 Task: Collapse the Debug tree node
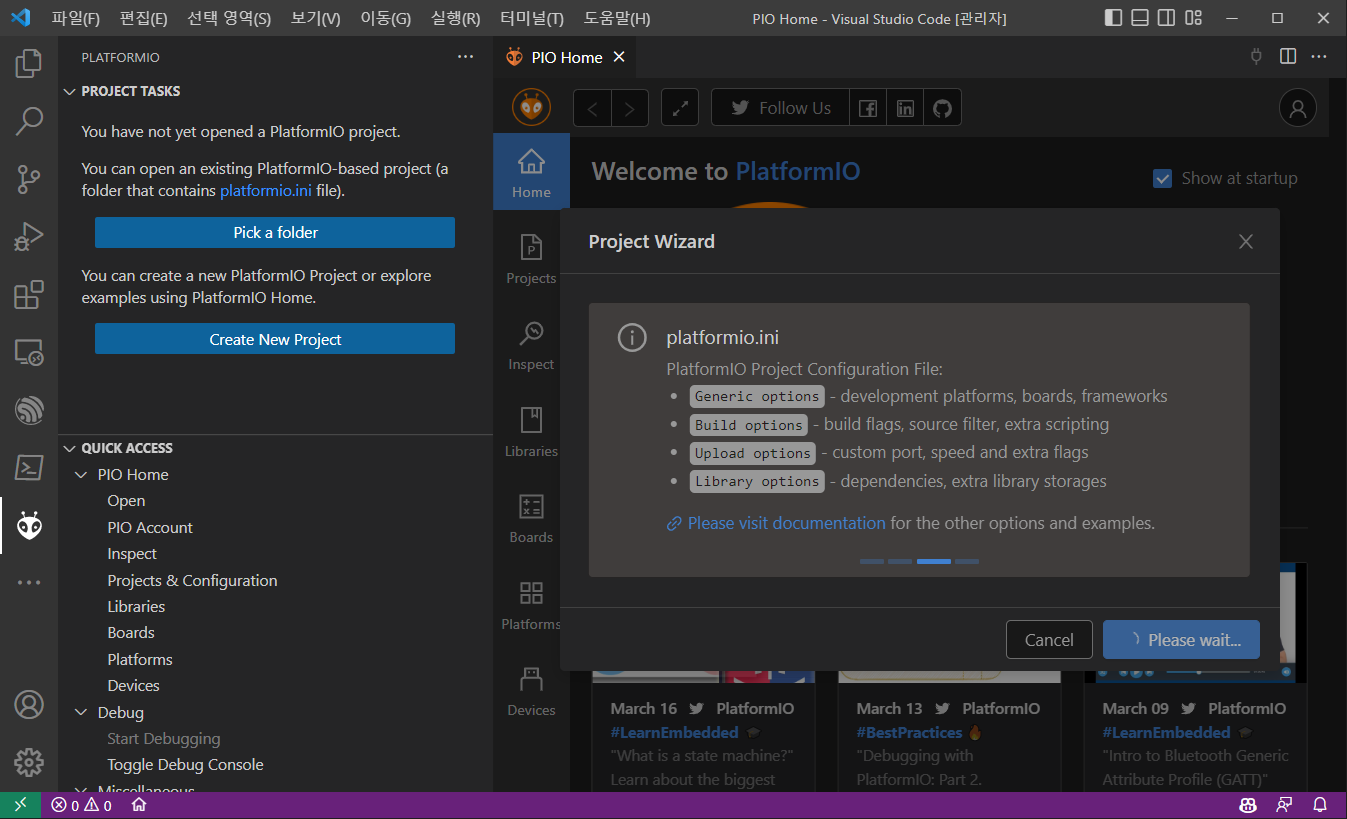click(82, 713)
